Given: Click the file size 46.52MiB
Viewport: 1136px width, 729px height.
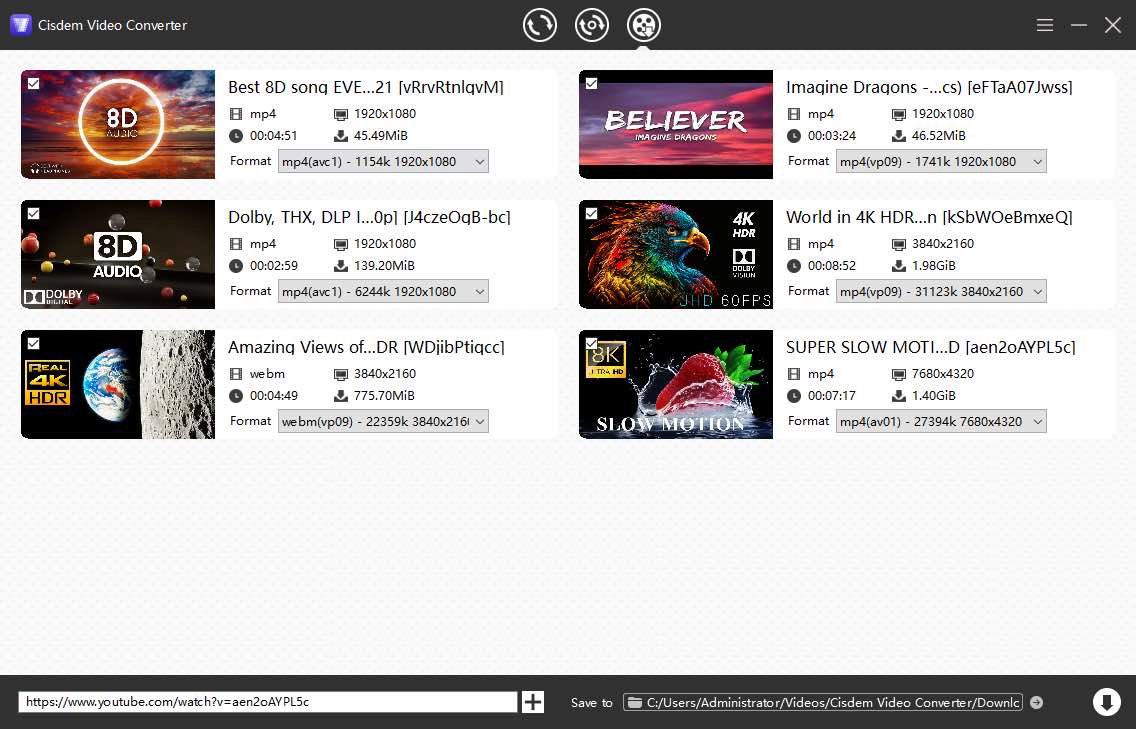Looking at the screenshot, I should pos(938,136).
